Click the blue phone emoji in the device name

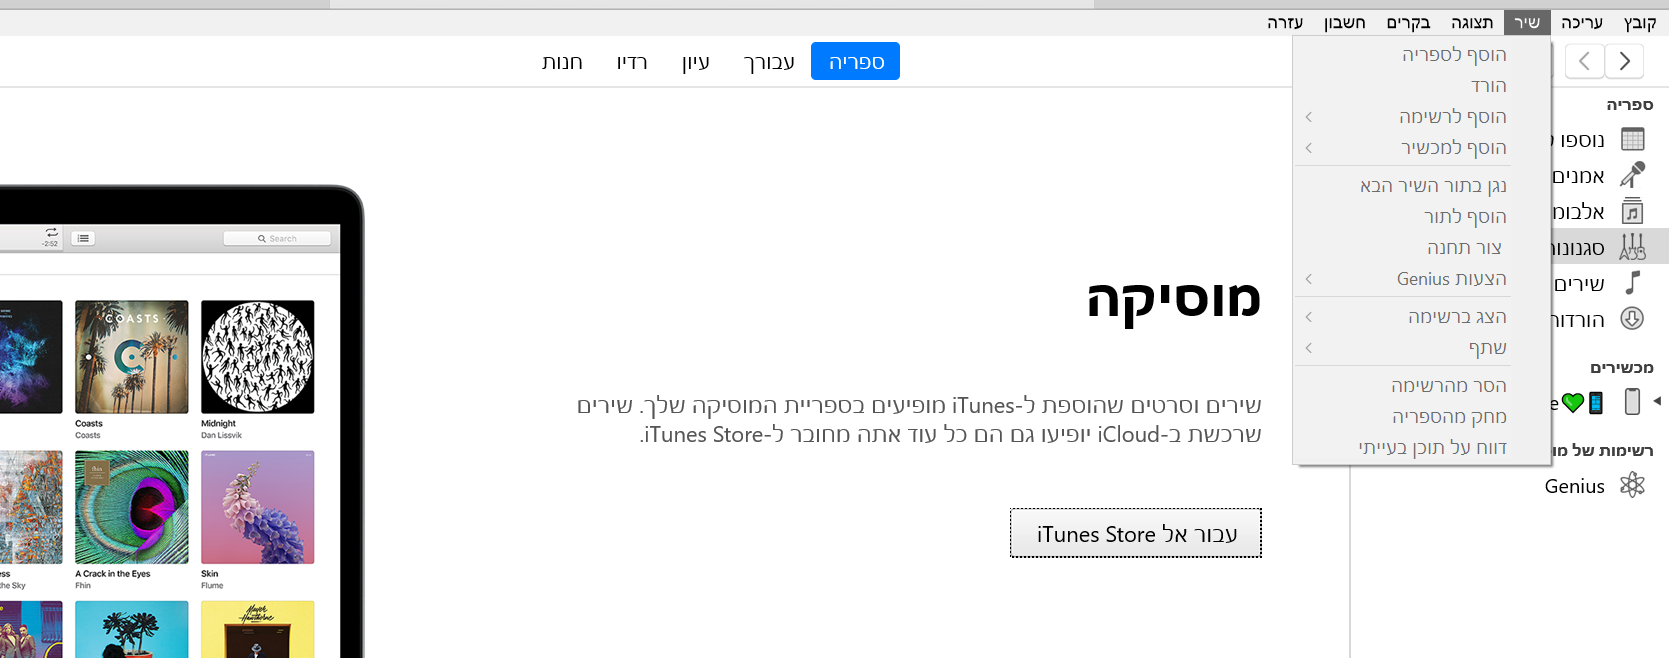click(1596, 403)
